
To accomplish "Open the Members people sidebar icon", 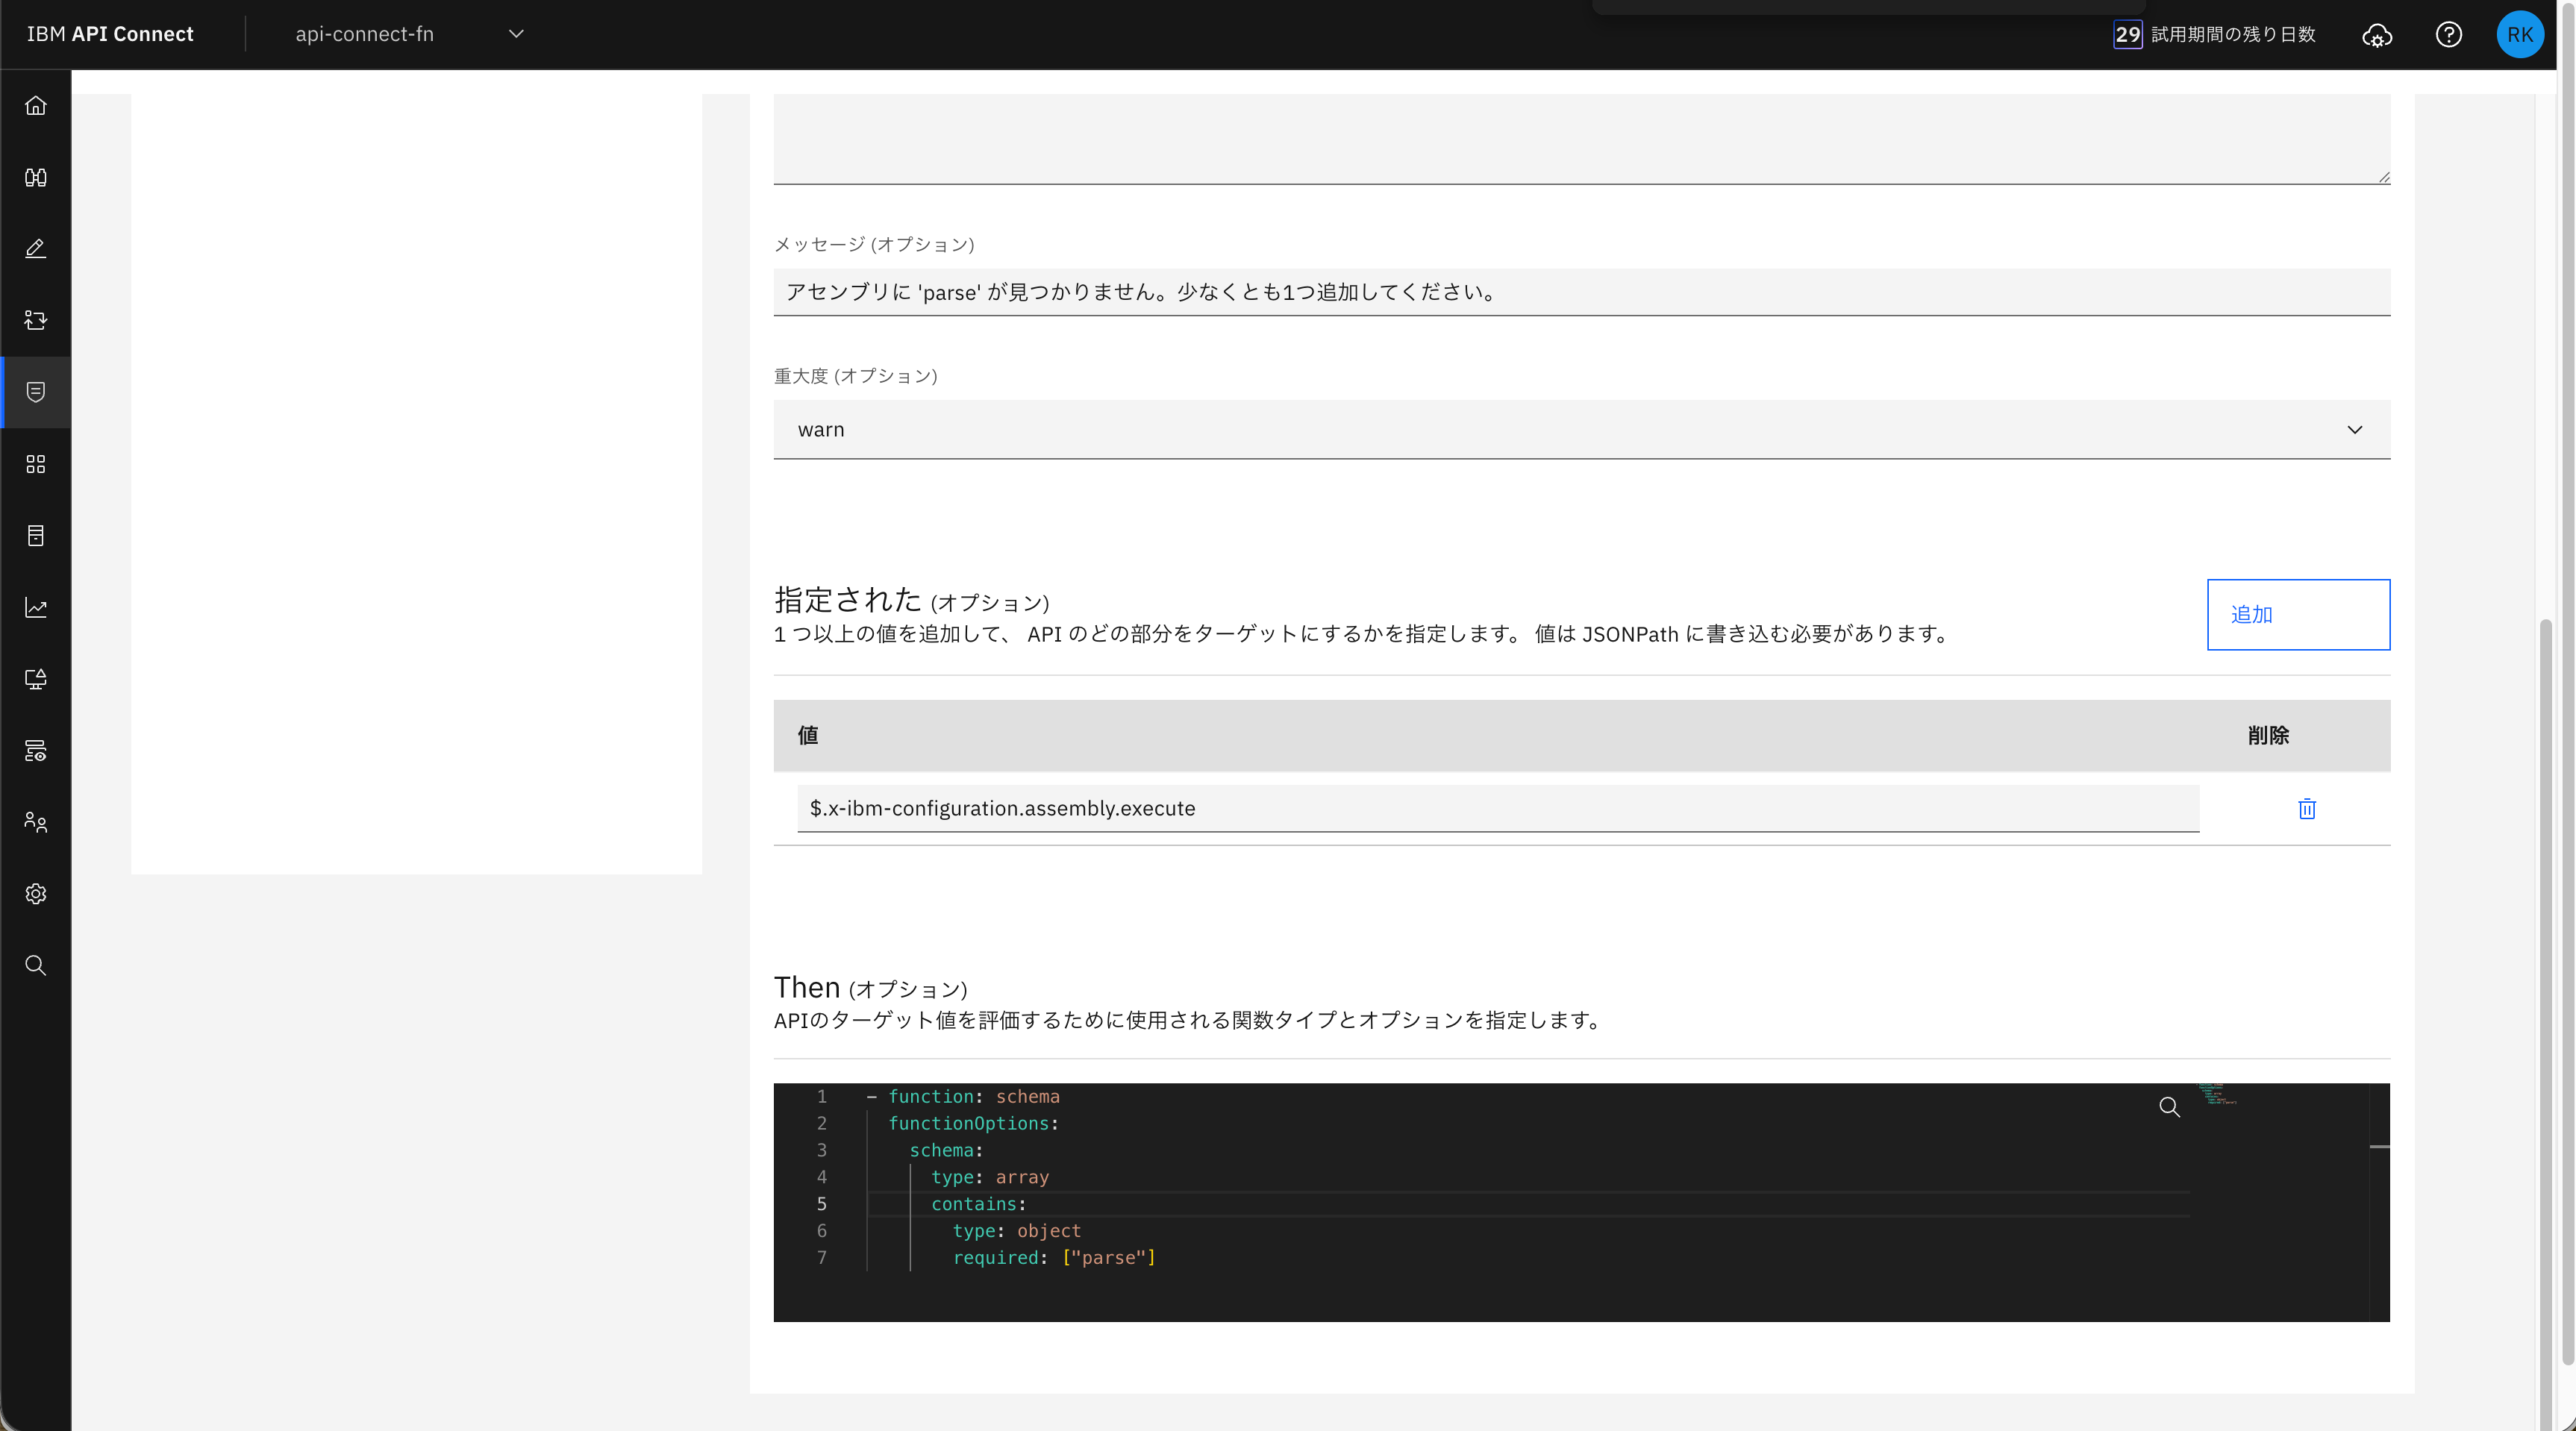I will 36,822.
